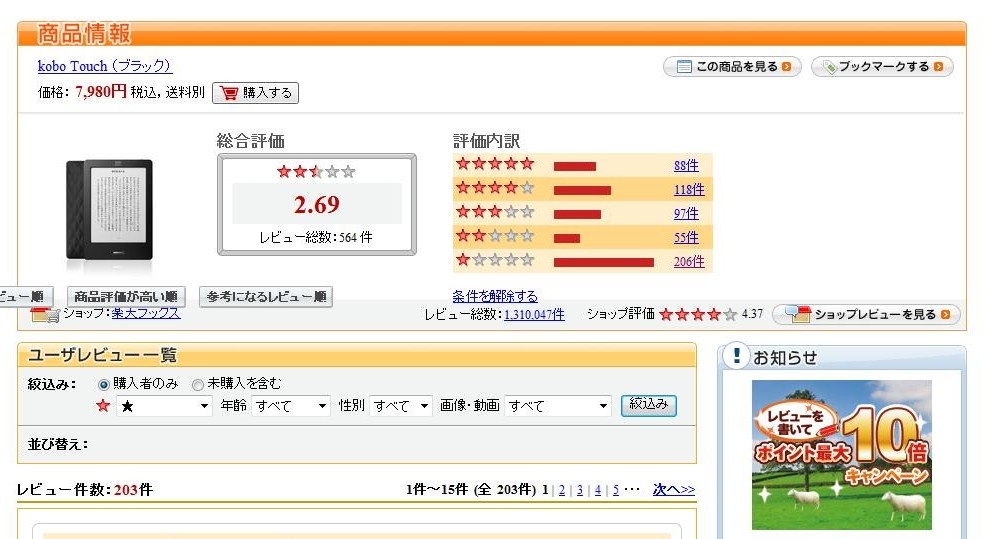The width and height of the screenshot is (985, 539).
Task: Open the 88件 five-star reviews link
Action: coord(686,166)
